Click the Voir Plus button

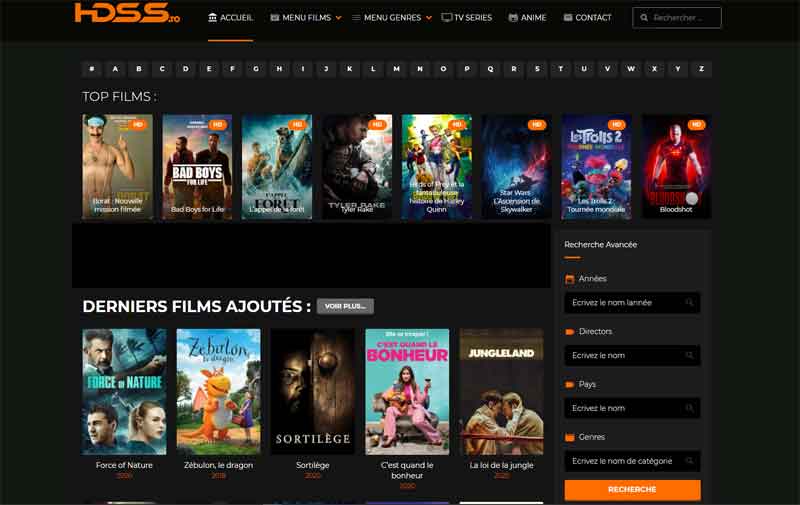pos(345,306)
